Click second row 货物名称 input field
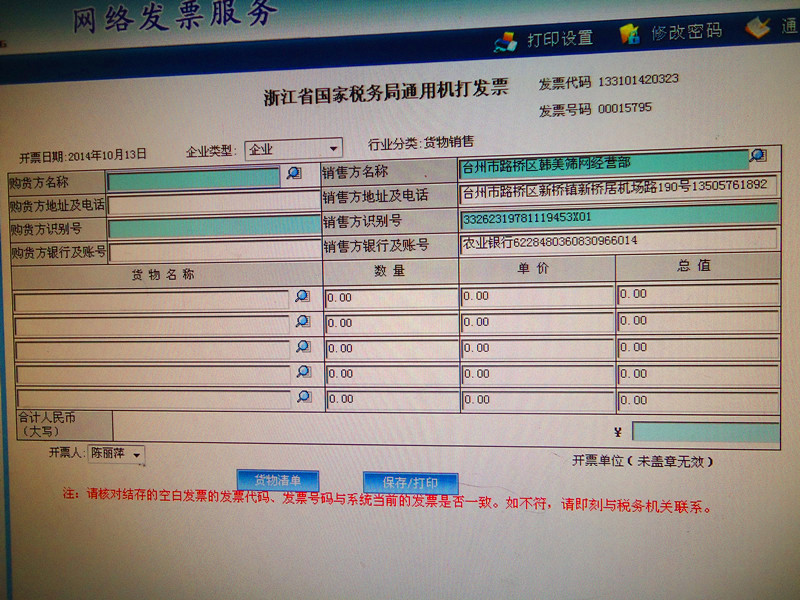Viewport: 800px width, 600px height. pos(153,327)
